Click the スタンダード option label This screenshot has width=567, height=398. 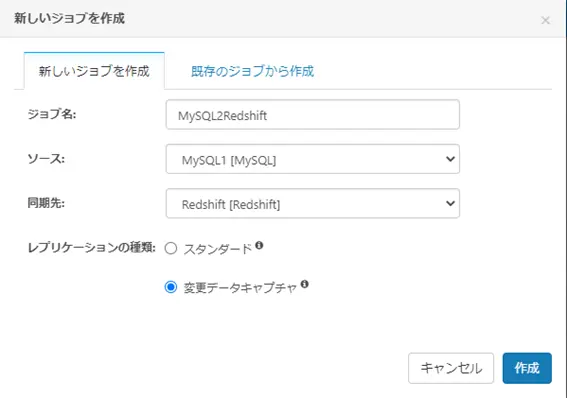(x=217, y=249)
